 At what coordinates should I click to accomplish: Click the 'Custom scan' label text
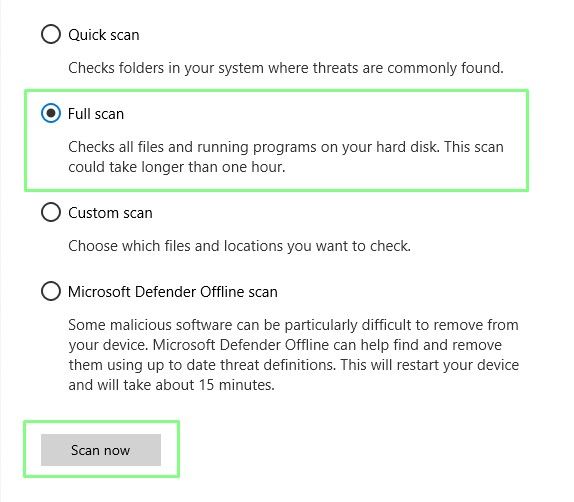pos(110,213)
